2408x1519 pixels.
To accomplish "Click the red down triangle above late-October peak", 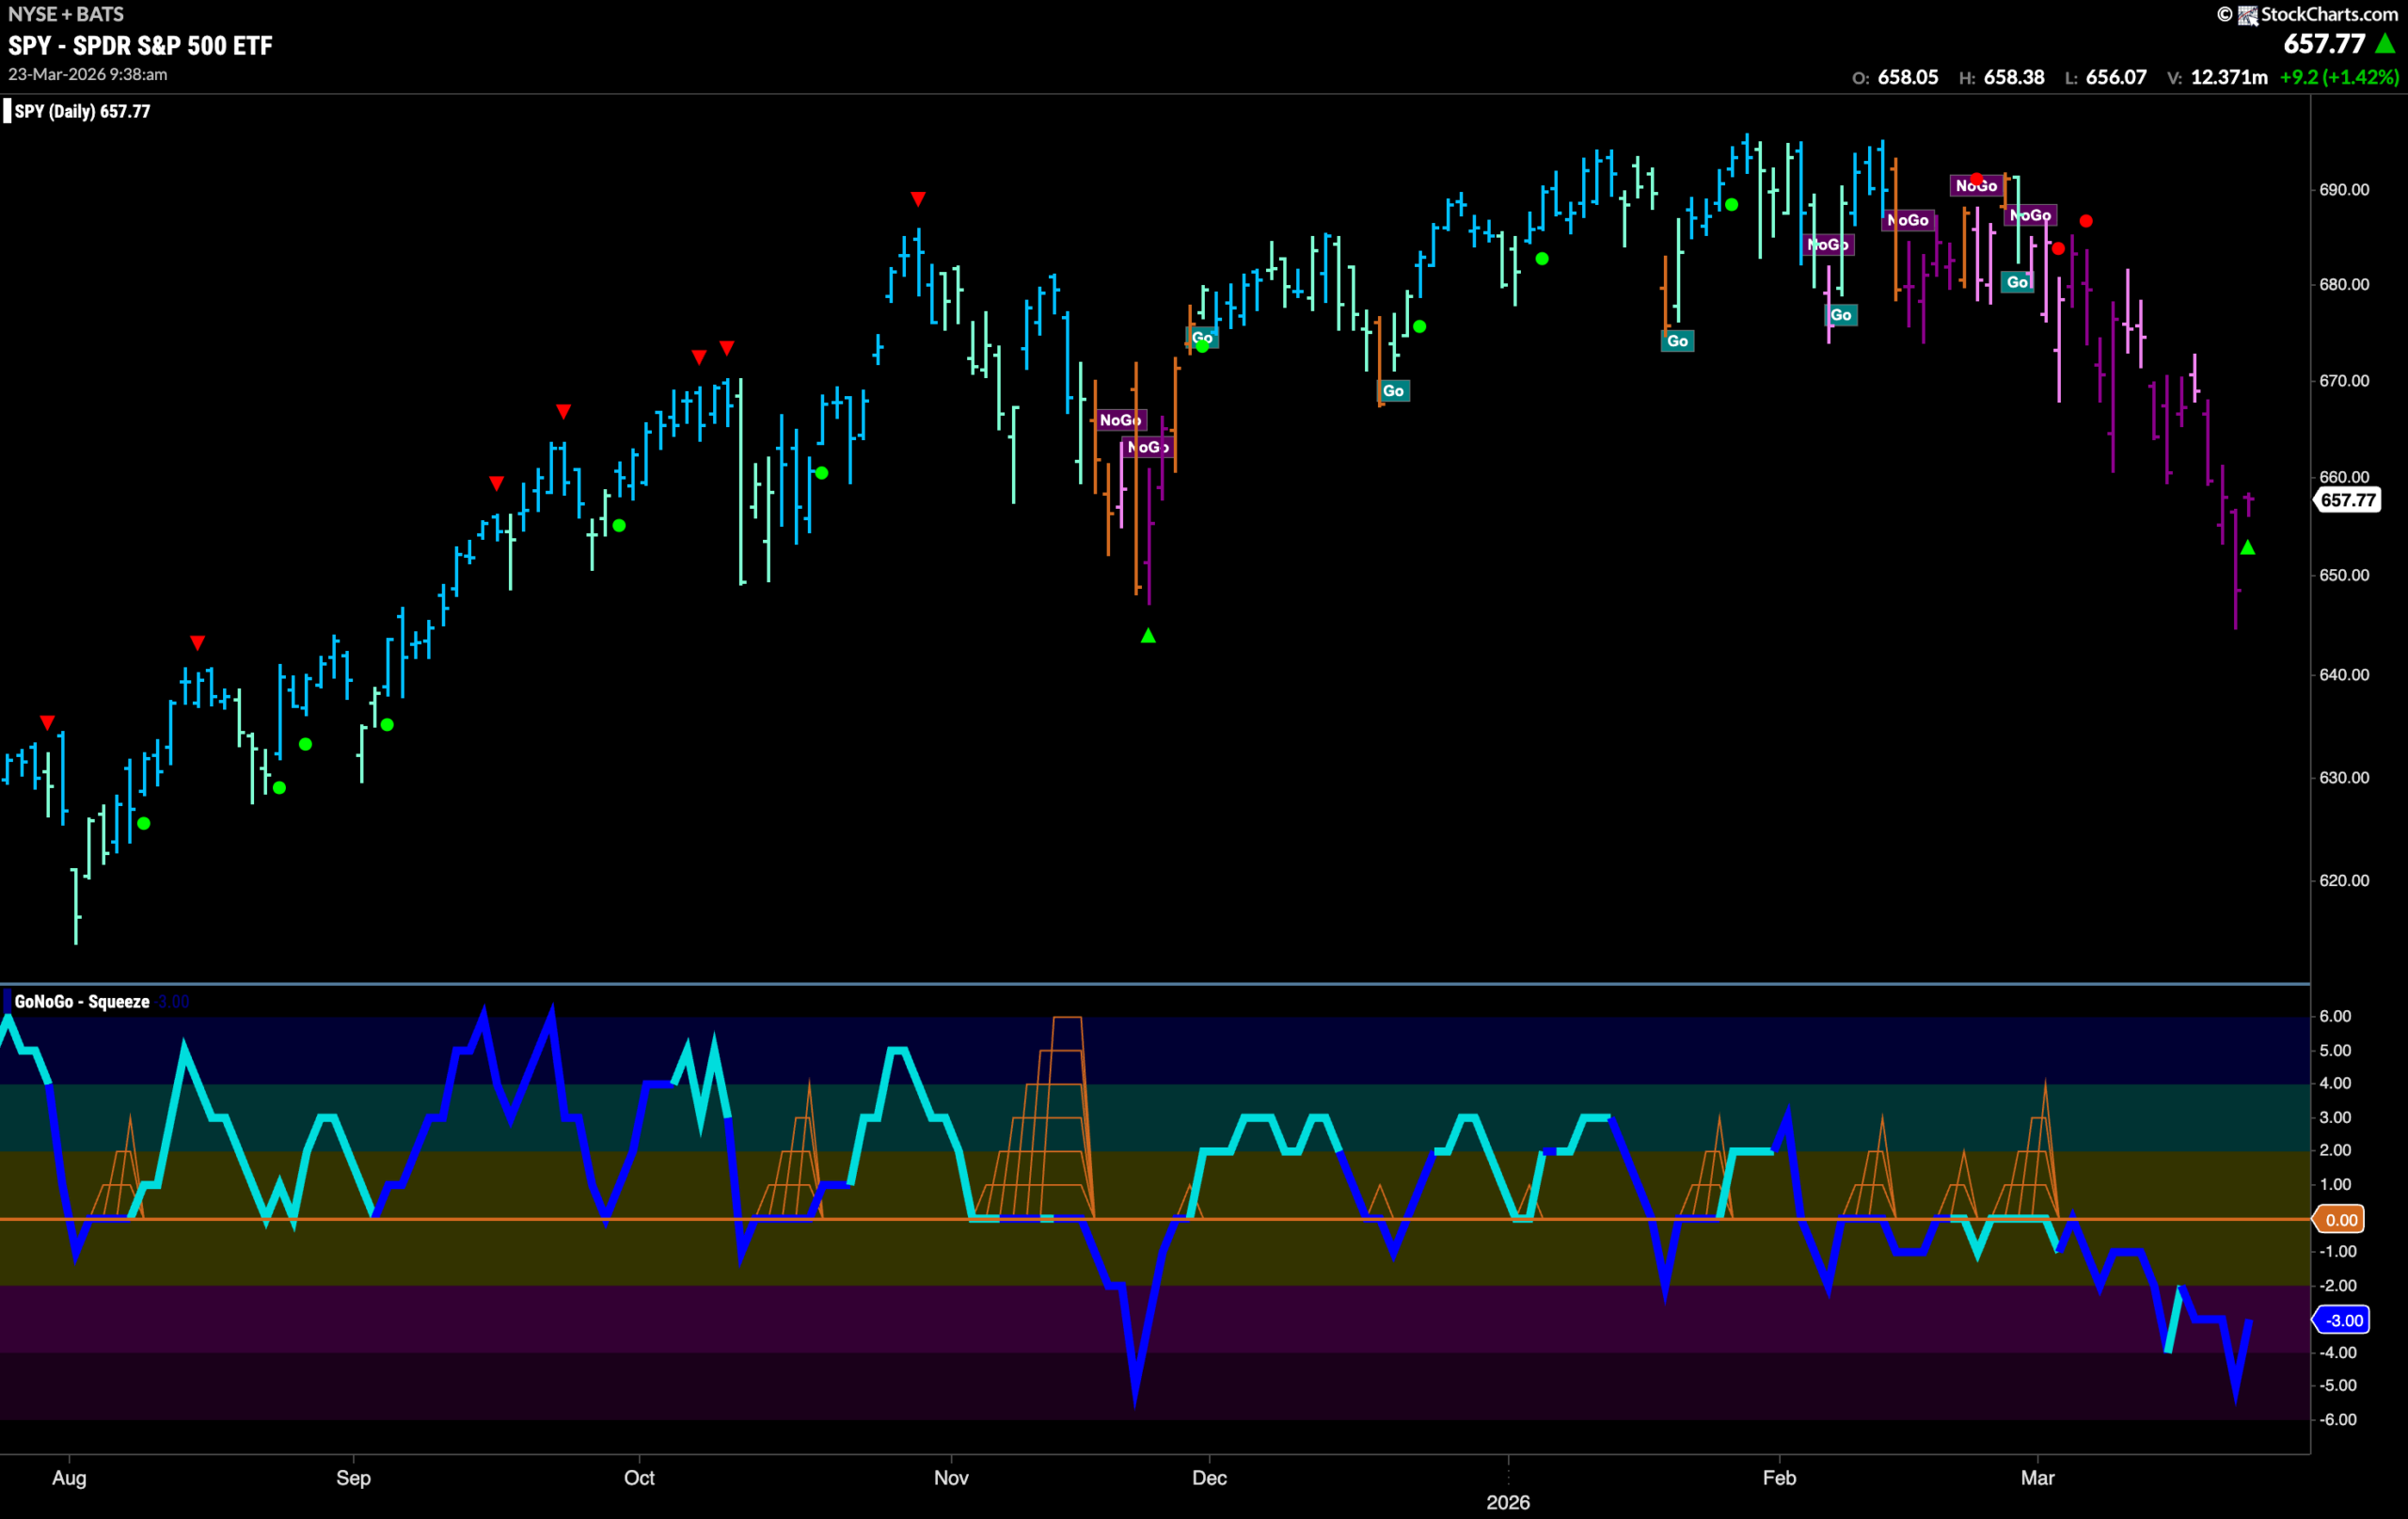I will 918,199.
